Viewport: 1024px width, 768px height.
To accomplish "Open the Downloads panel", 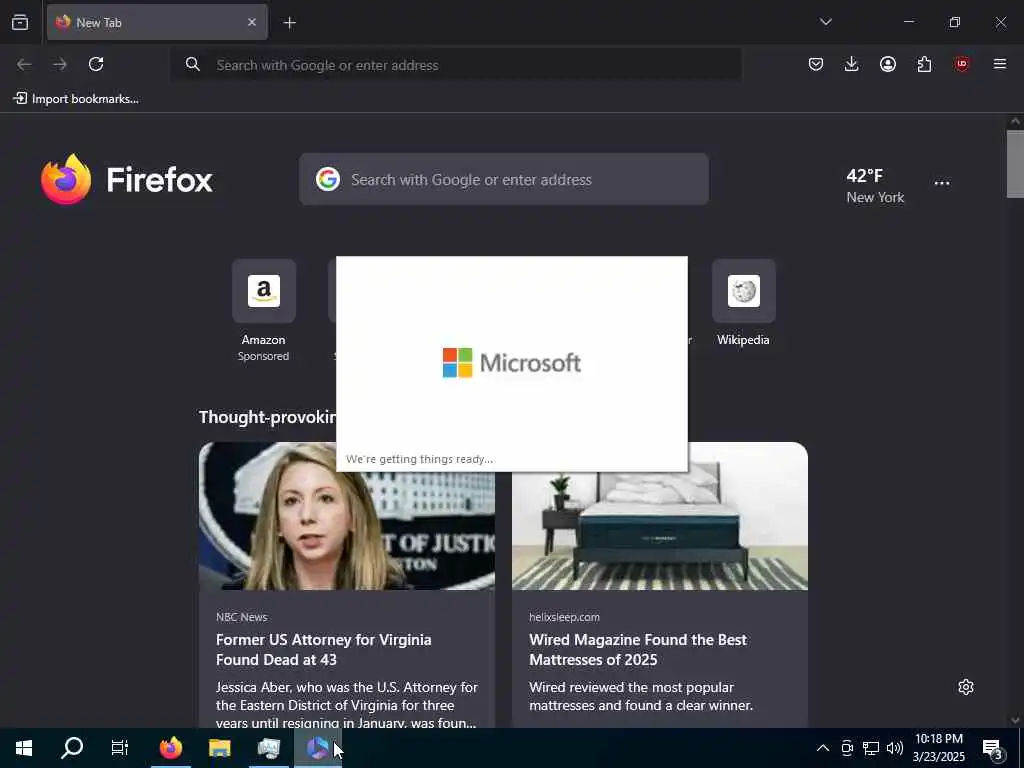I will click(852, 64).
